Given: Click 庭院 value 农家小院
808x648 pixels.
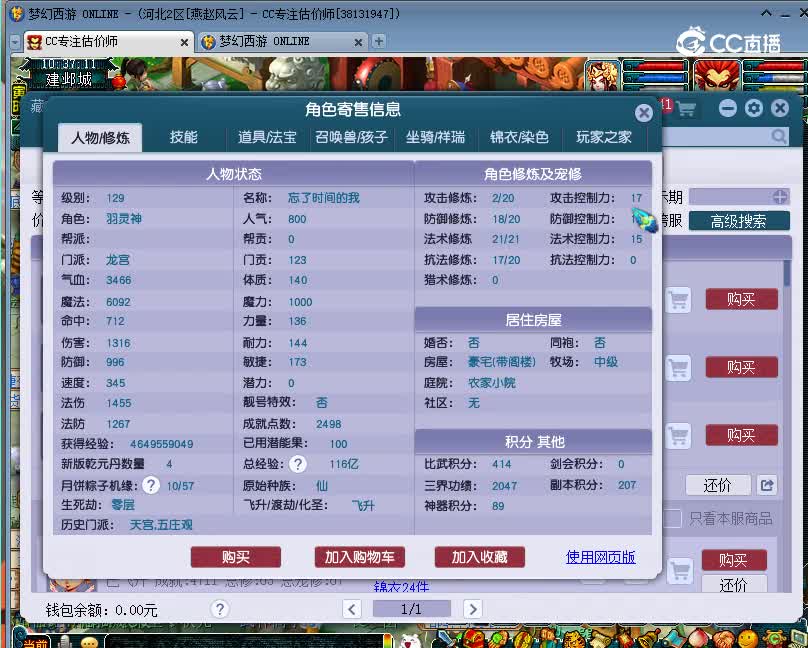Looking at the screenshot, I should [x=492, y=383].
